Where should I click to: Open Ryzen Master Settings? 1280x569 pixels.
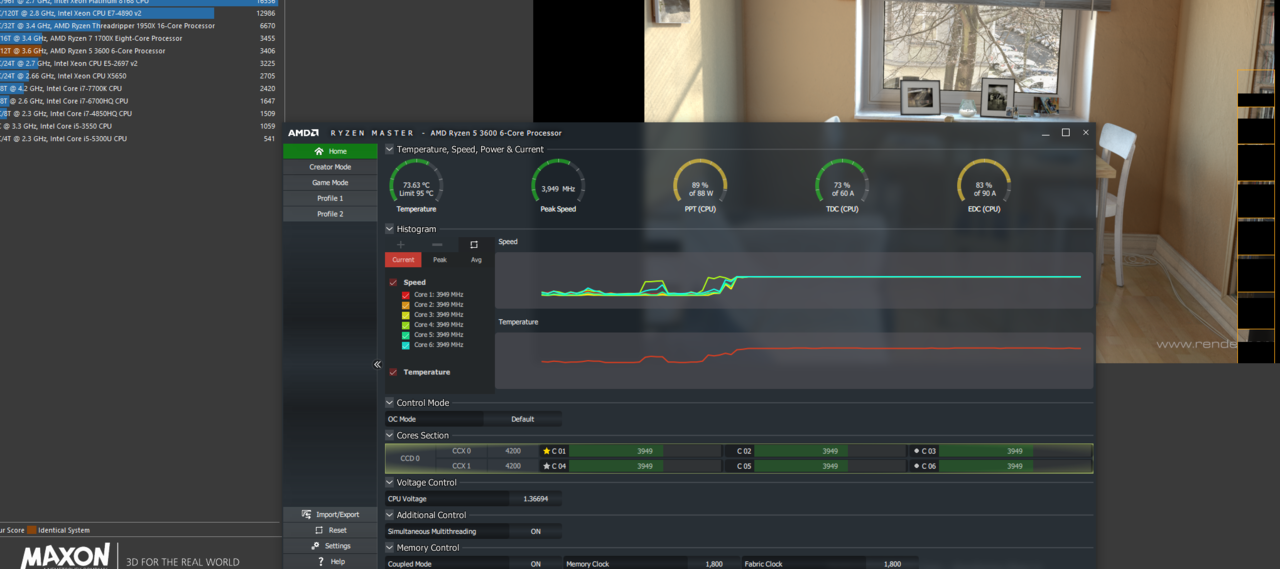pos(330,546)
